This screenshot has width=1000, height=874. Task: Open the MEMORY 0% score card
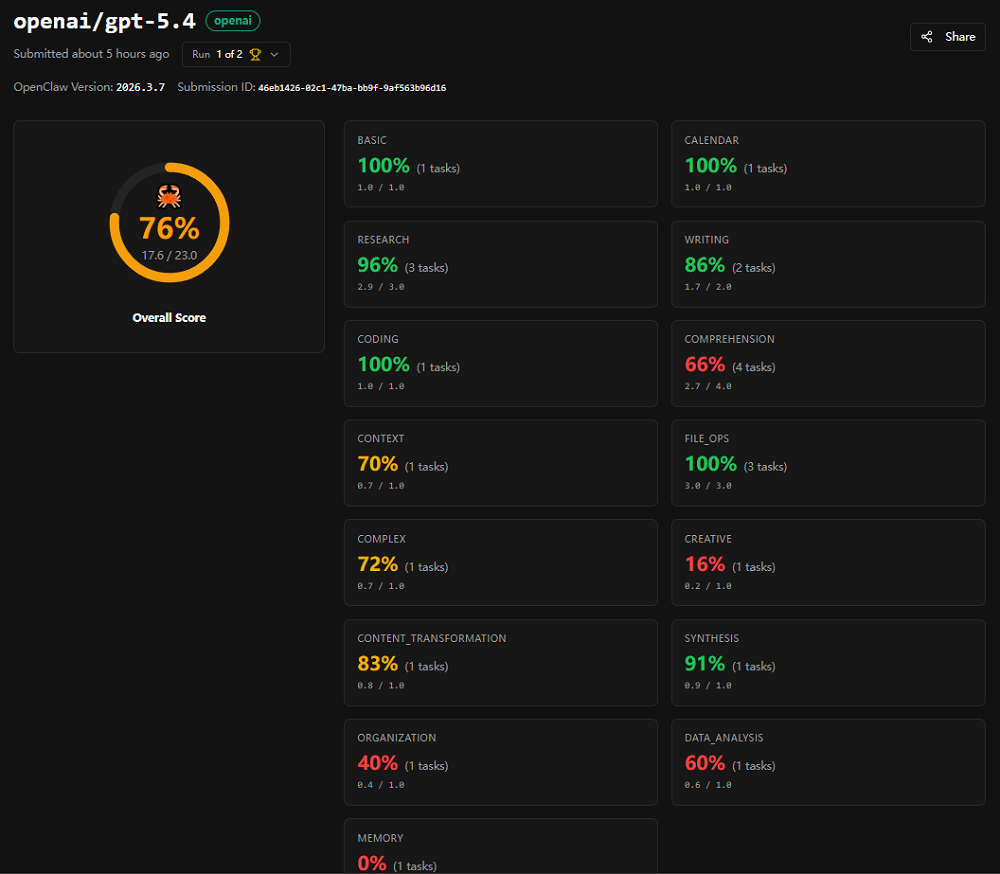[500, 848]
